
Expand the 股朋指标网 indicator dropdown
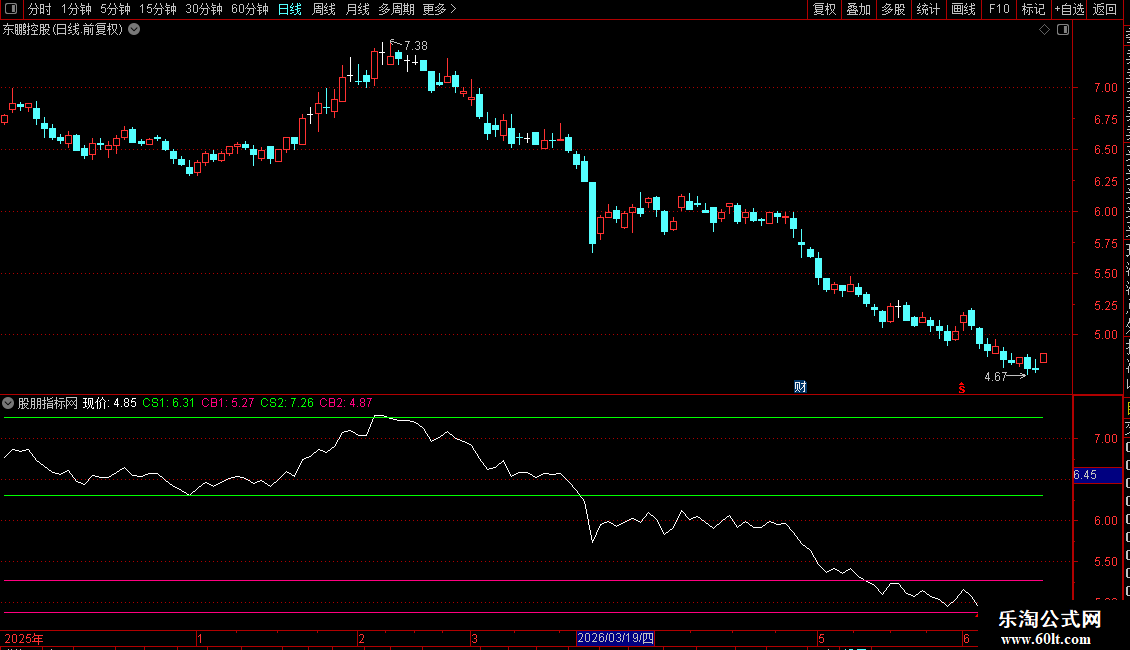(8, 403)
